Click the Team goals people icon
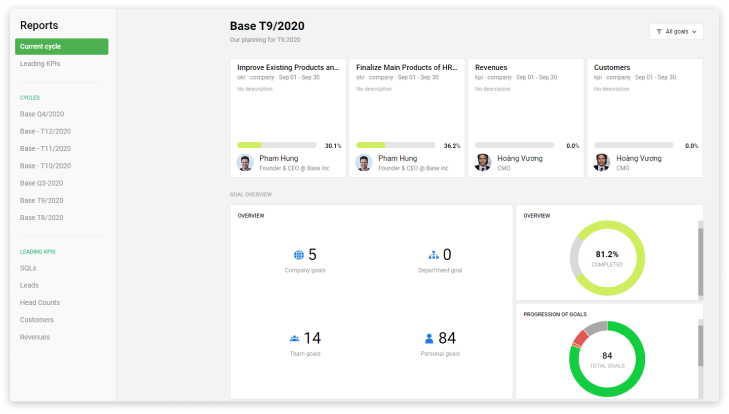This screenshot has height=414, width=729. coord(294,339)
